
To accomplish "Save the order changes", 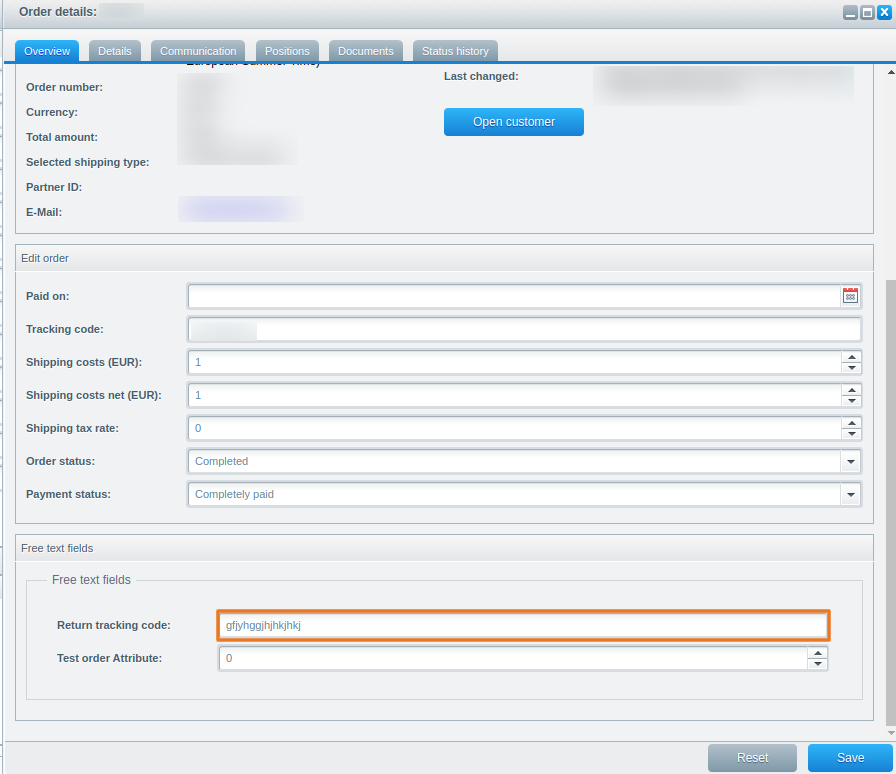I will [850, 758].
